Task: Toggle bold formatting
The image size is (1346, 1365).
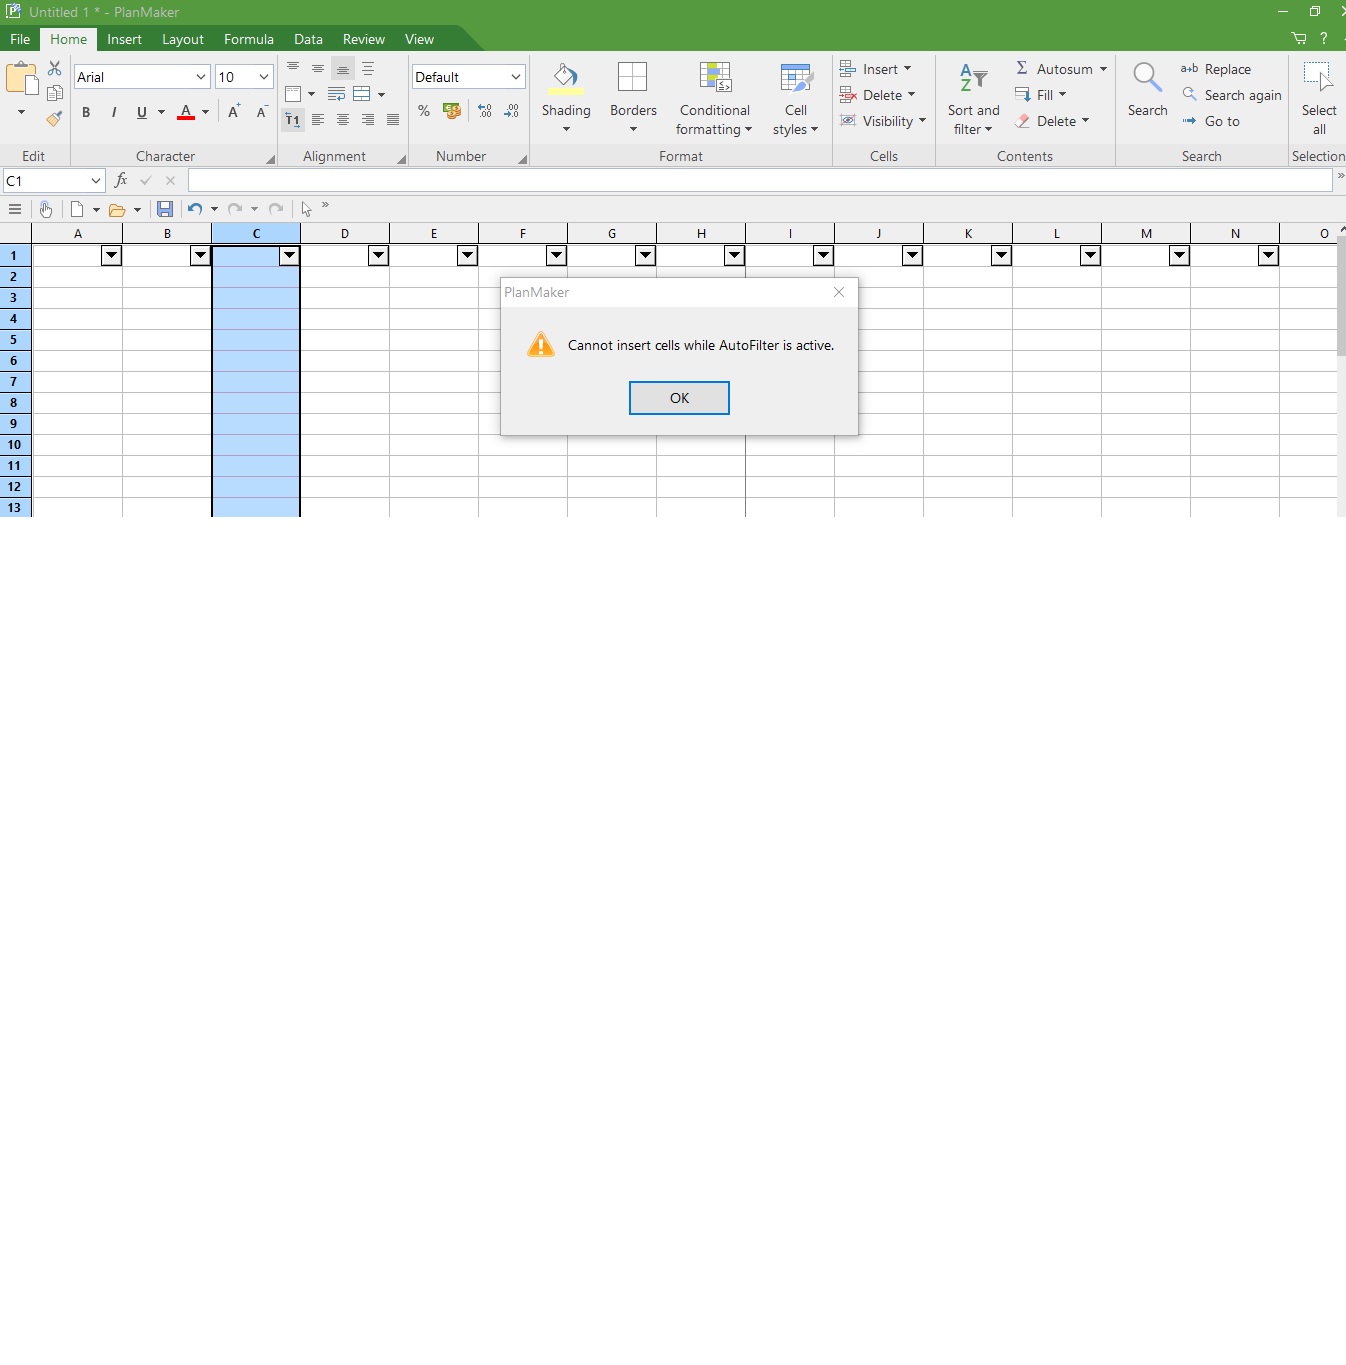Action: point(86,112)
